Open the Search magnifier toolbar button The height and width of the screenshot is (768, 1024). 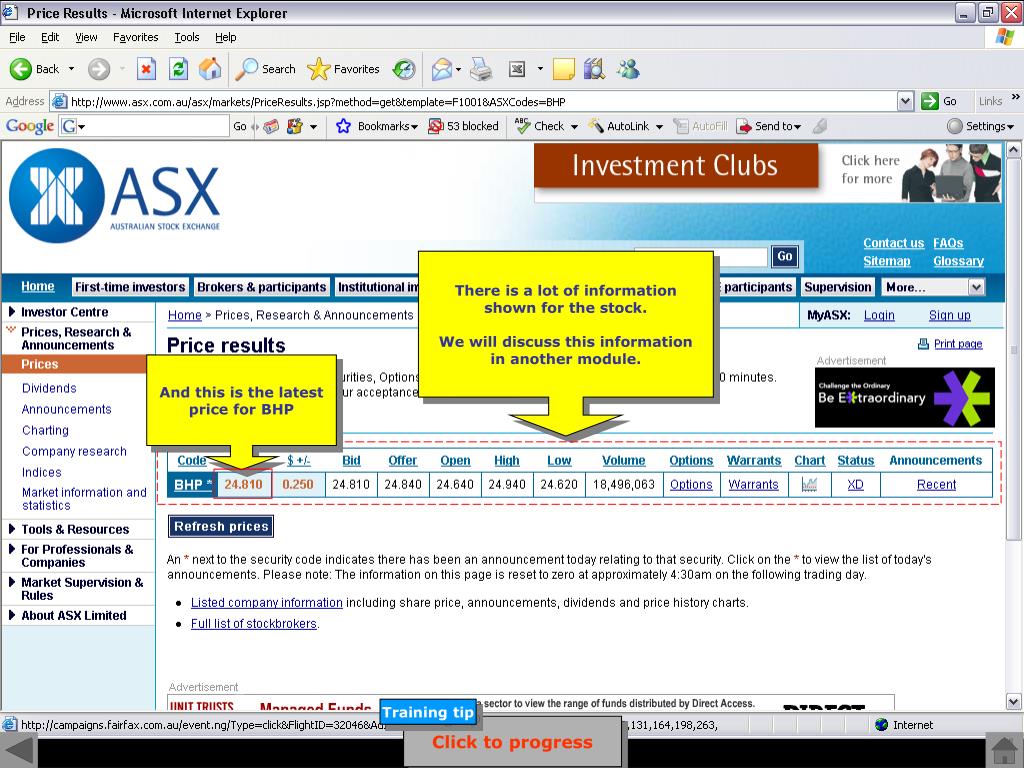[265, 69]
